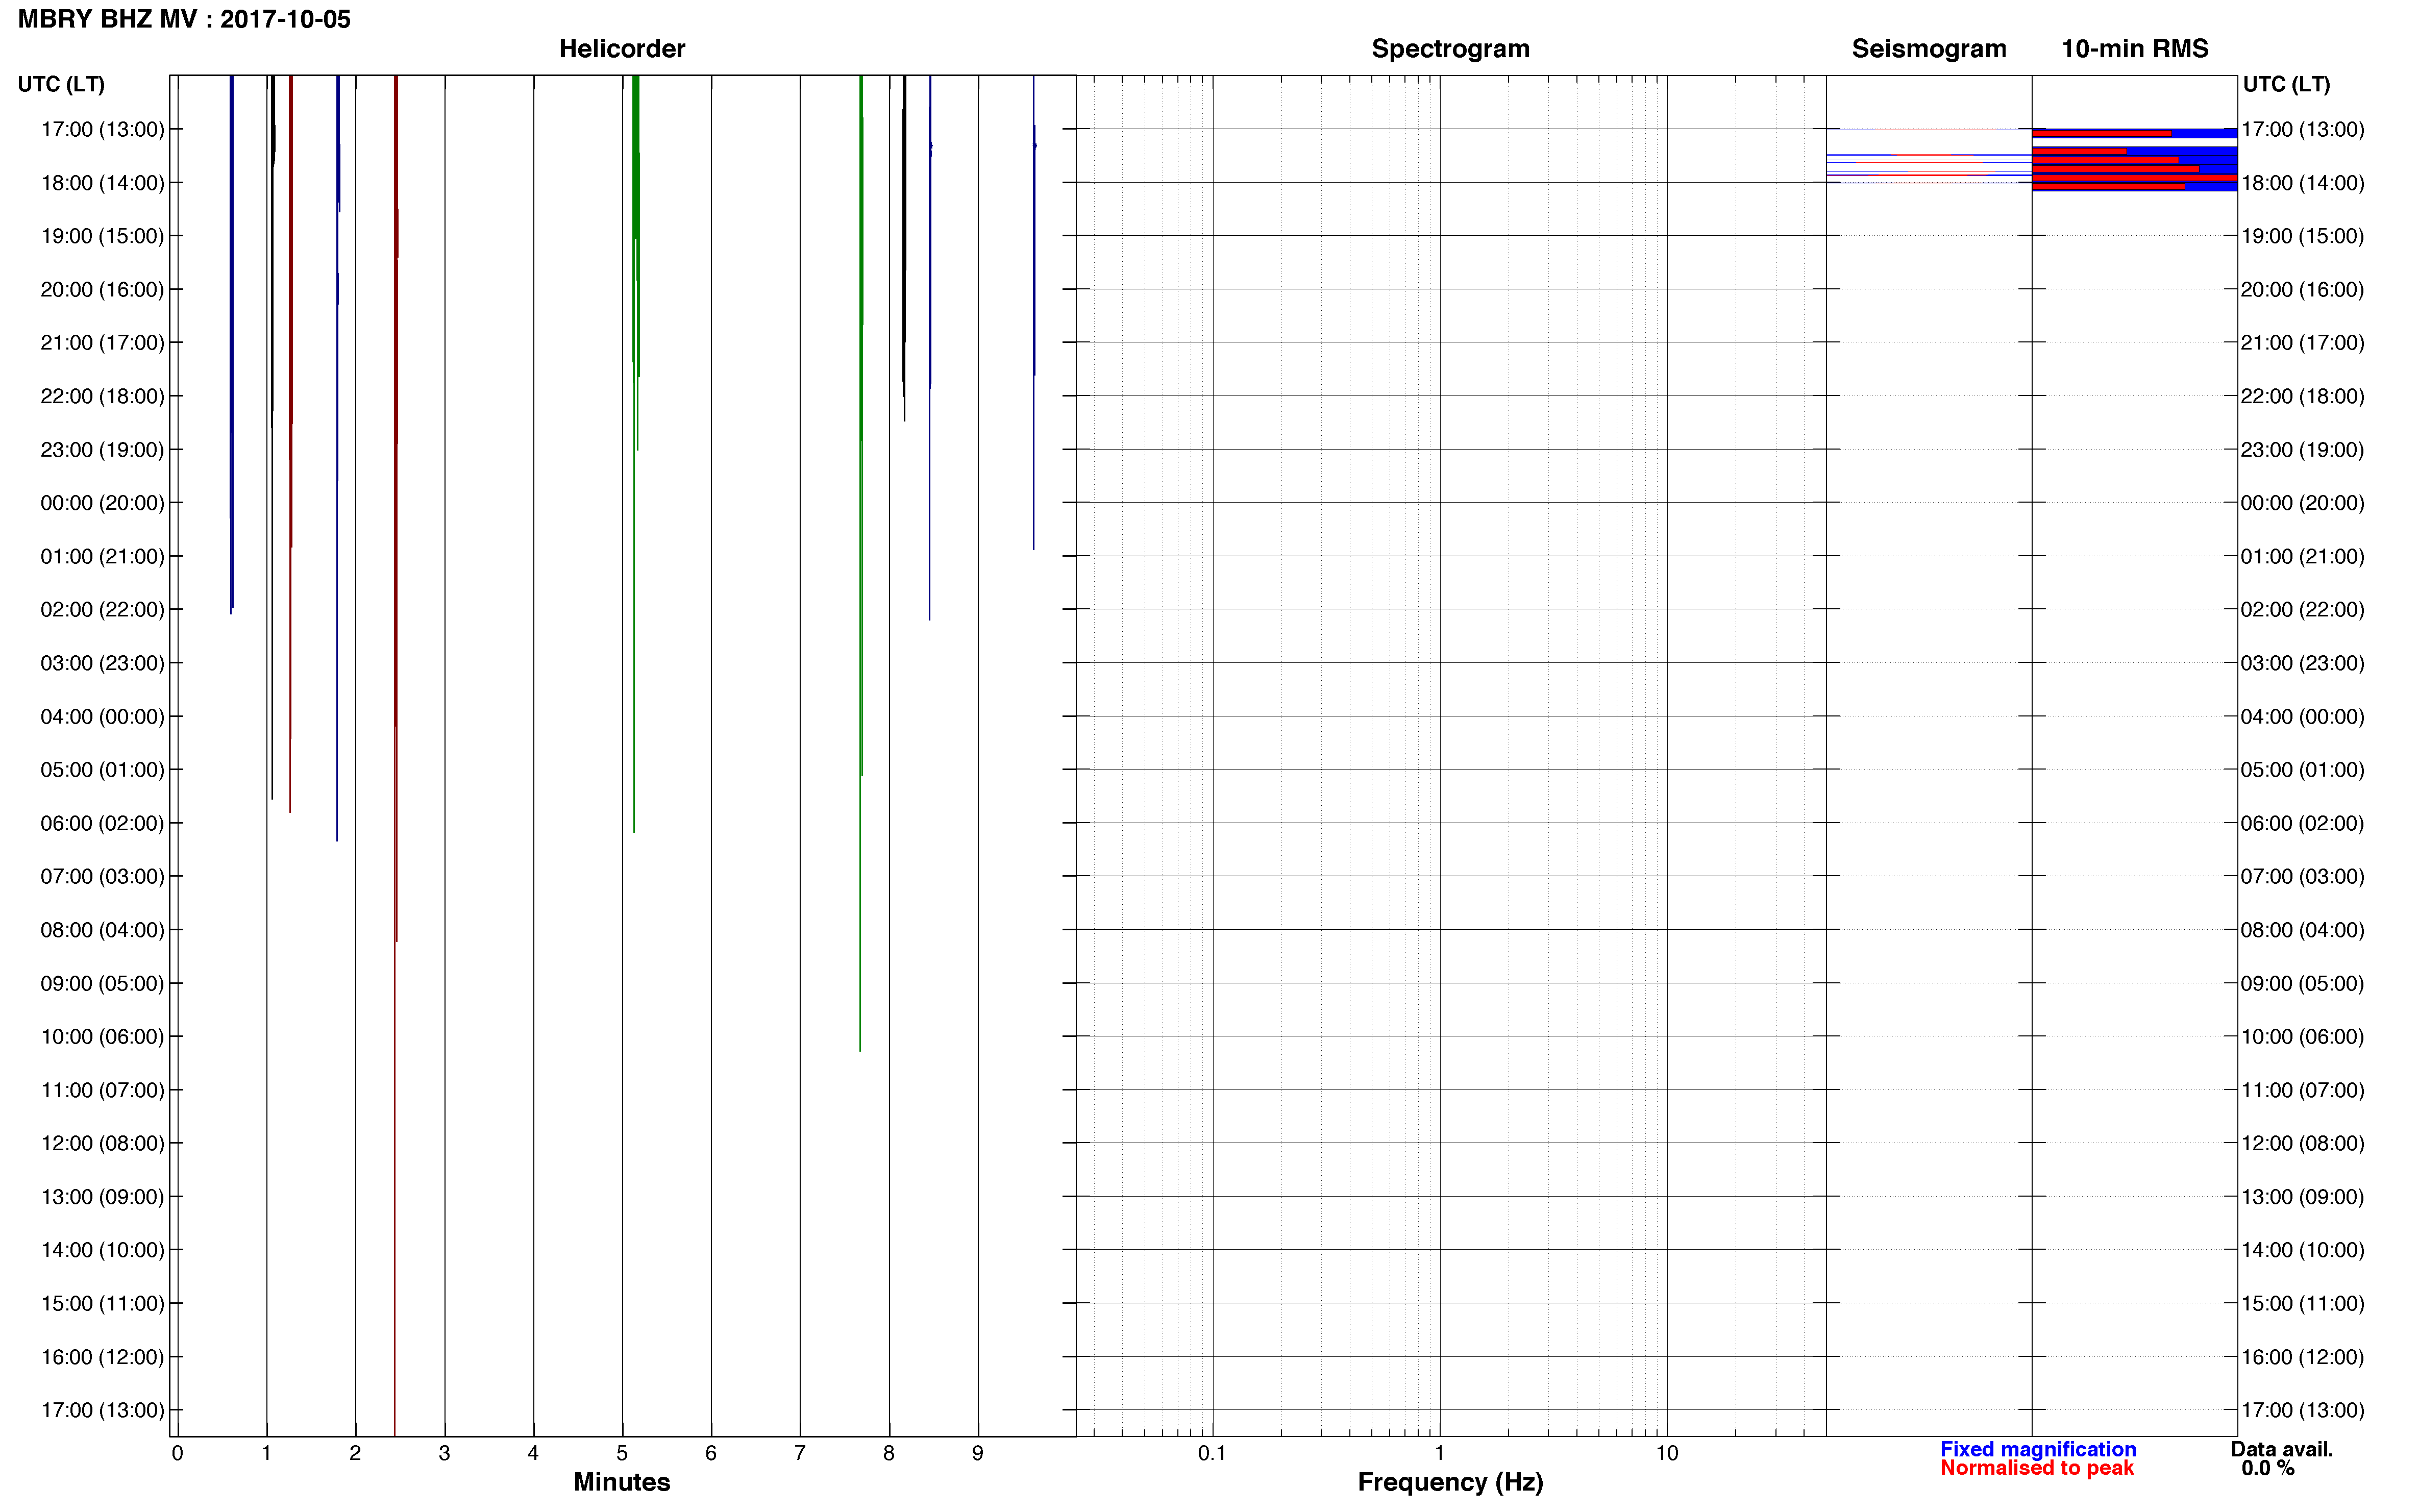Image resolution: width=2419 pixels, height=1512 pixels.
Task: Click the plot title MBRY BHZ MV : 2017-10-05
Action: (184, 19)
